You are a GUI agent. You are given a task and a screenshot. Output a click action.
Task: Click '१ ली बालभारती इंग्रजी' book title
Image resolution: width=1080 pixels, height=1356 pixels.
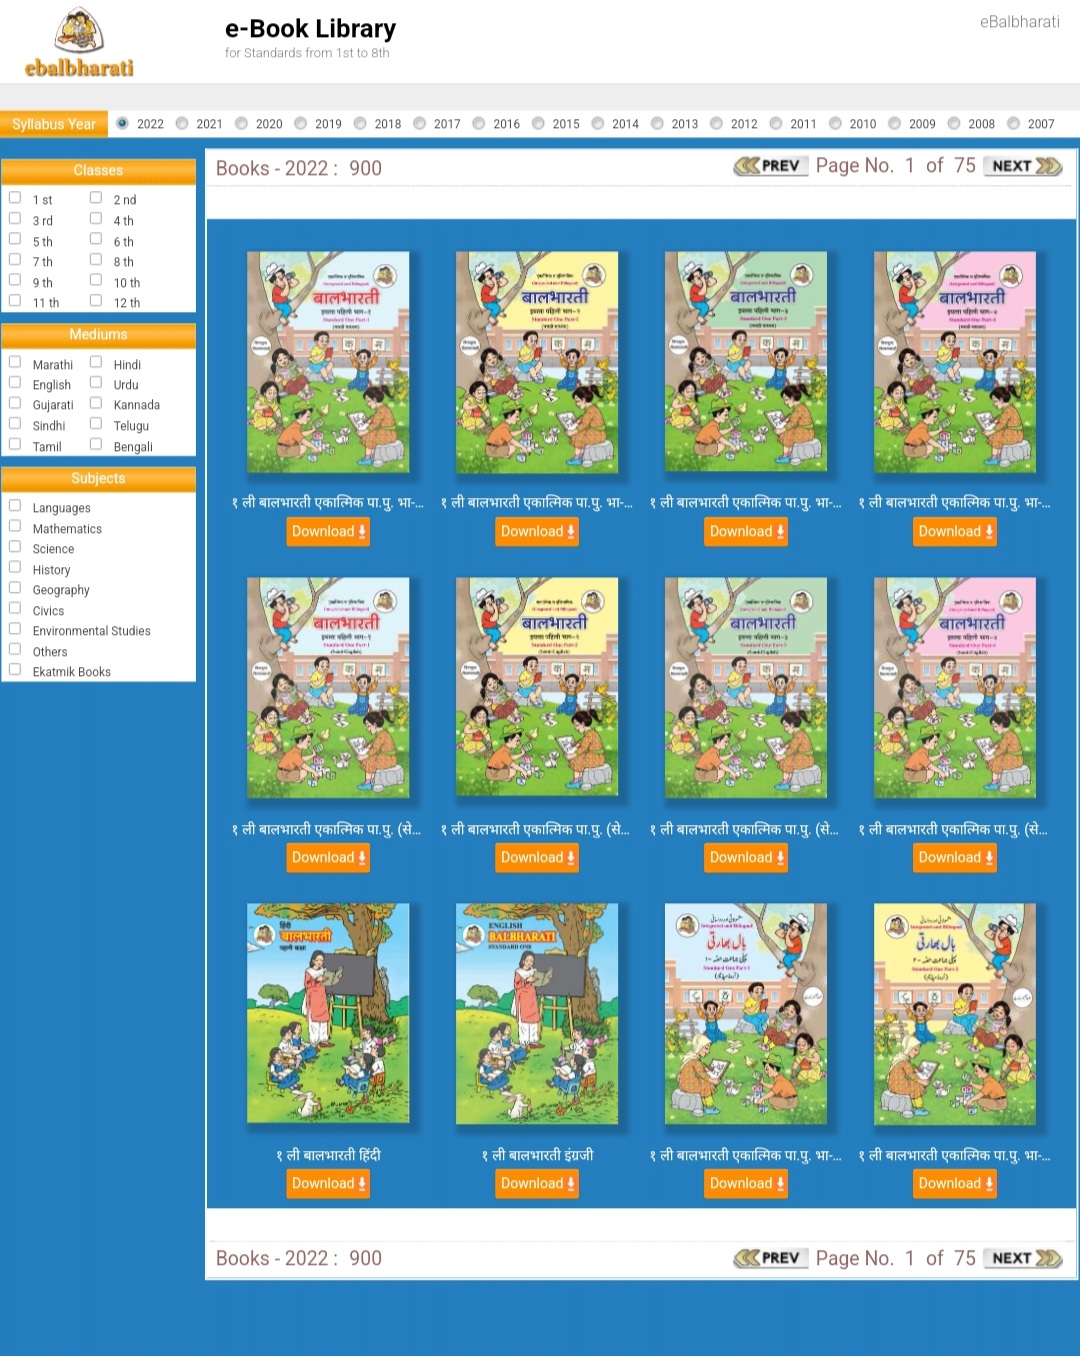tap(537, 1155)
